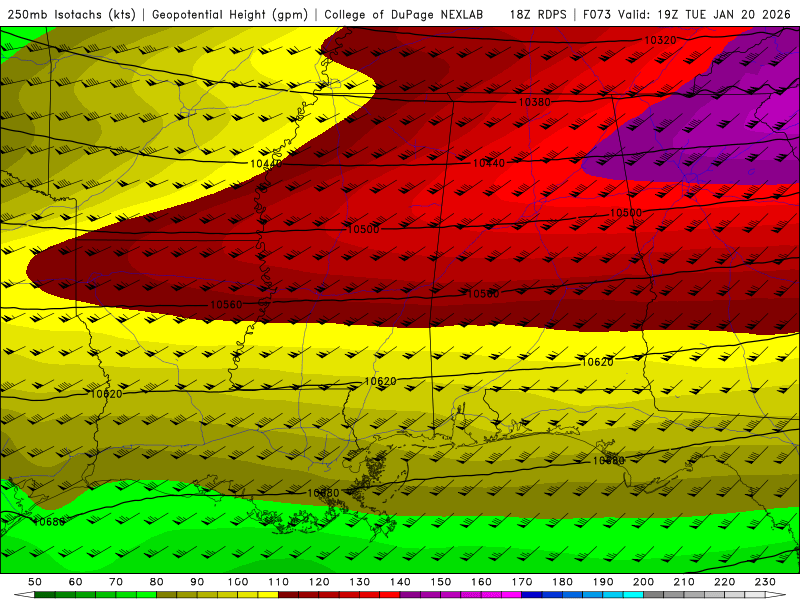This screenshot has width=800, height=600.
Task: Click the 10320 height contour label
Action: [660, 40]
